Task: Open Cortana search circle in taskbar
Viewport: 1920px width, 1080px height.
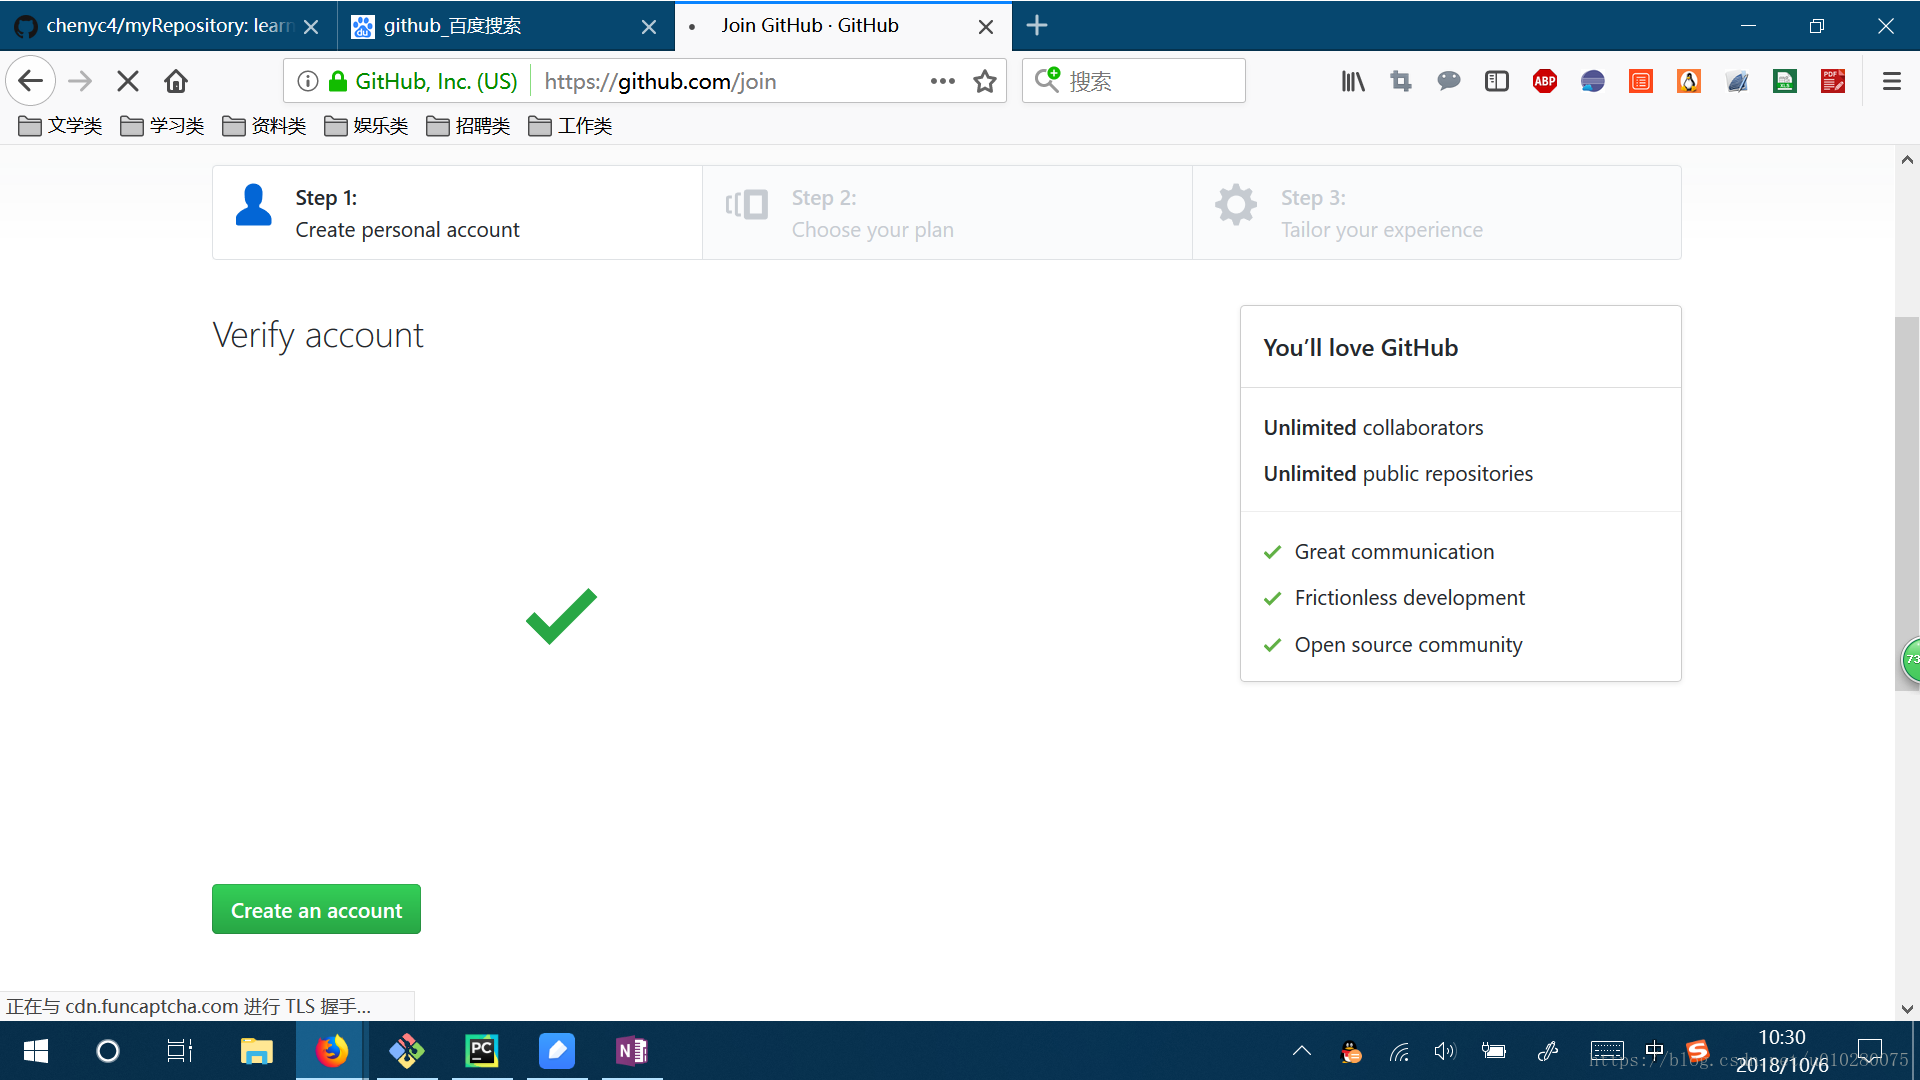Action: tap(107, 1051)
